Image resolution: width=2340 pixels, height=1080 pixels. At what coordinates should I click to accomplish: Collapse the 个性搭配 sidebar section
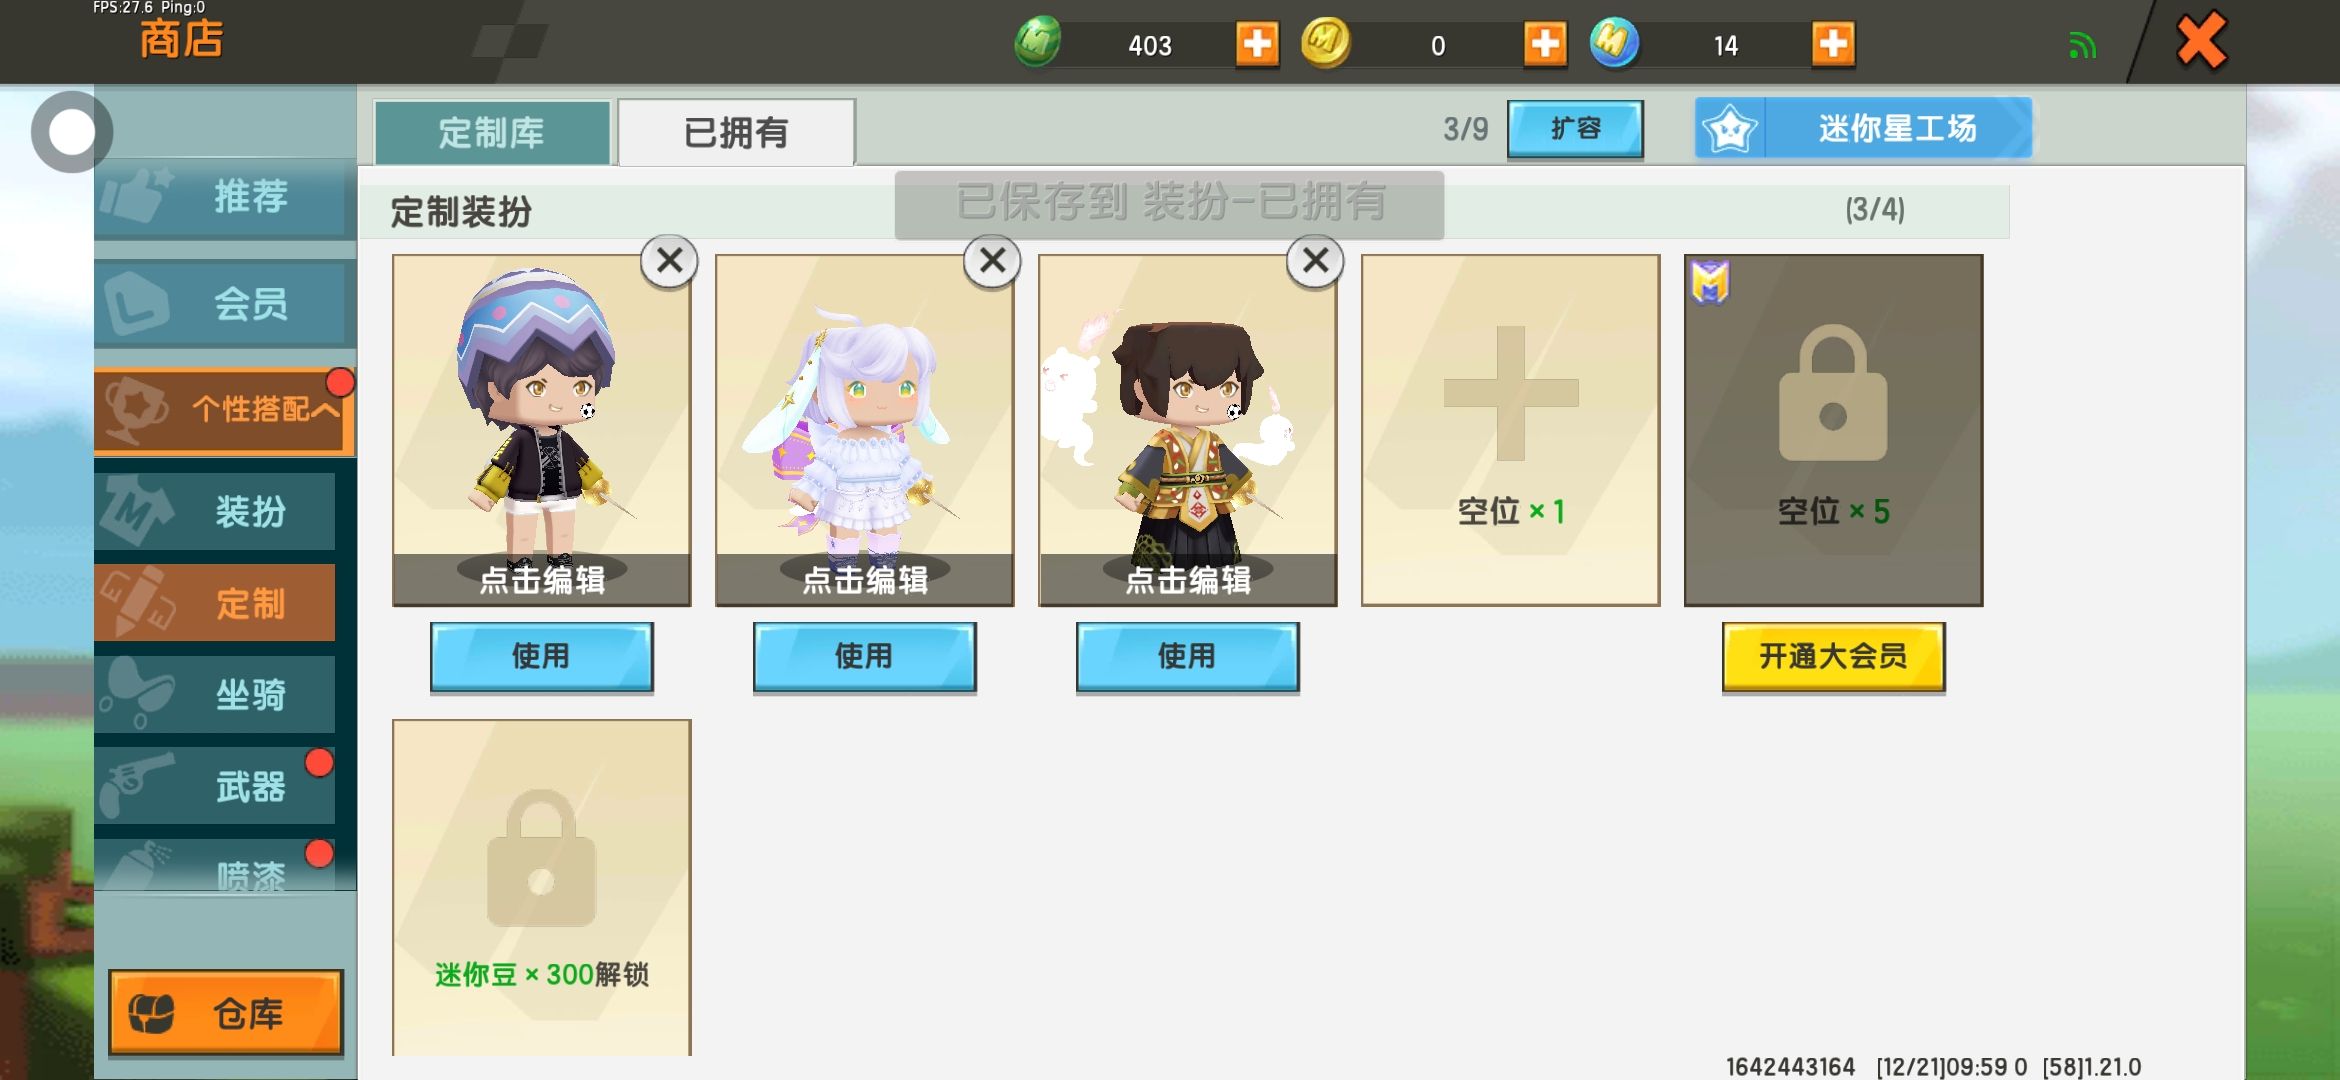(225, 410)
